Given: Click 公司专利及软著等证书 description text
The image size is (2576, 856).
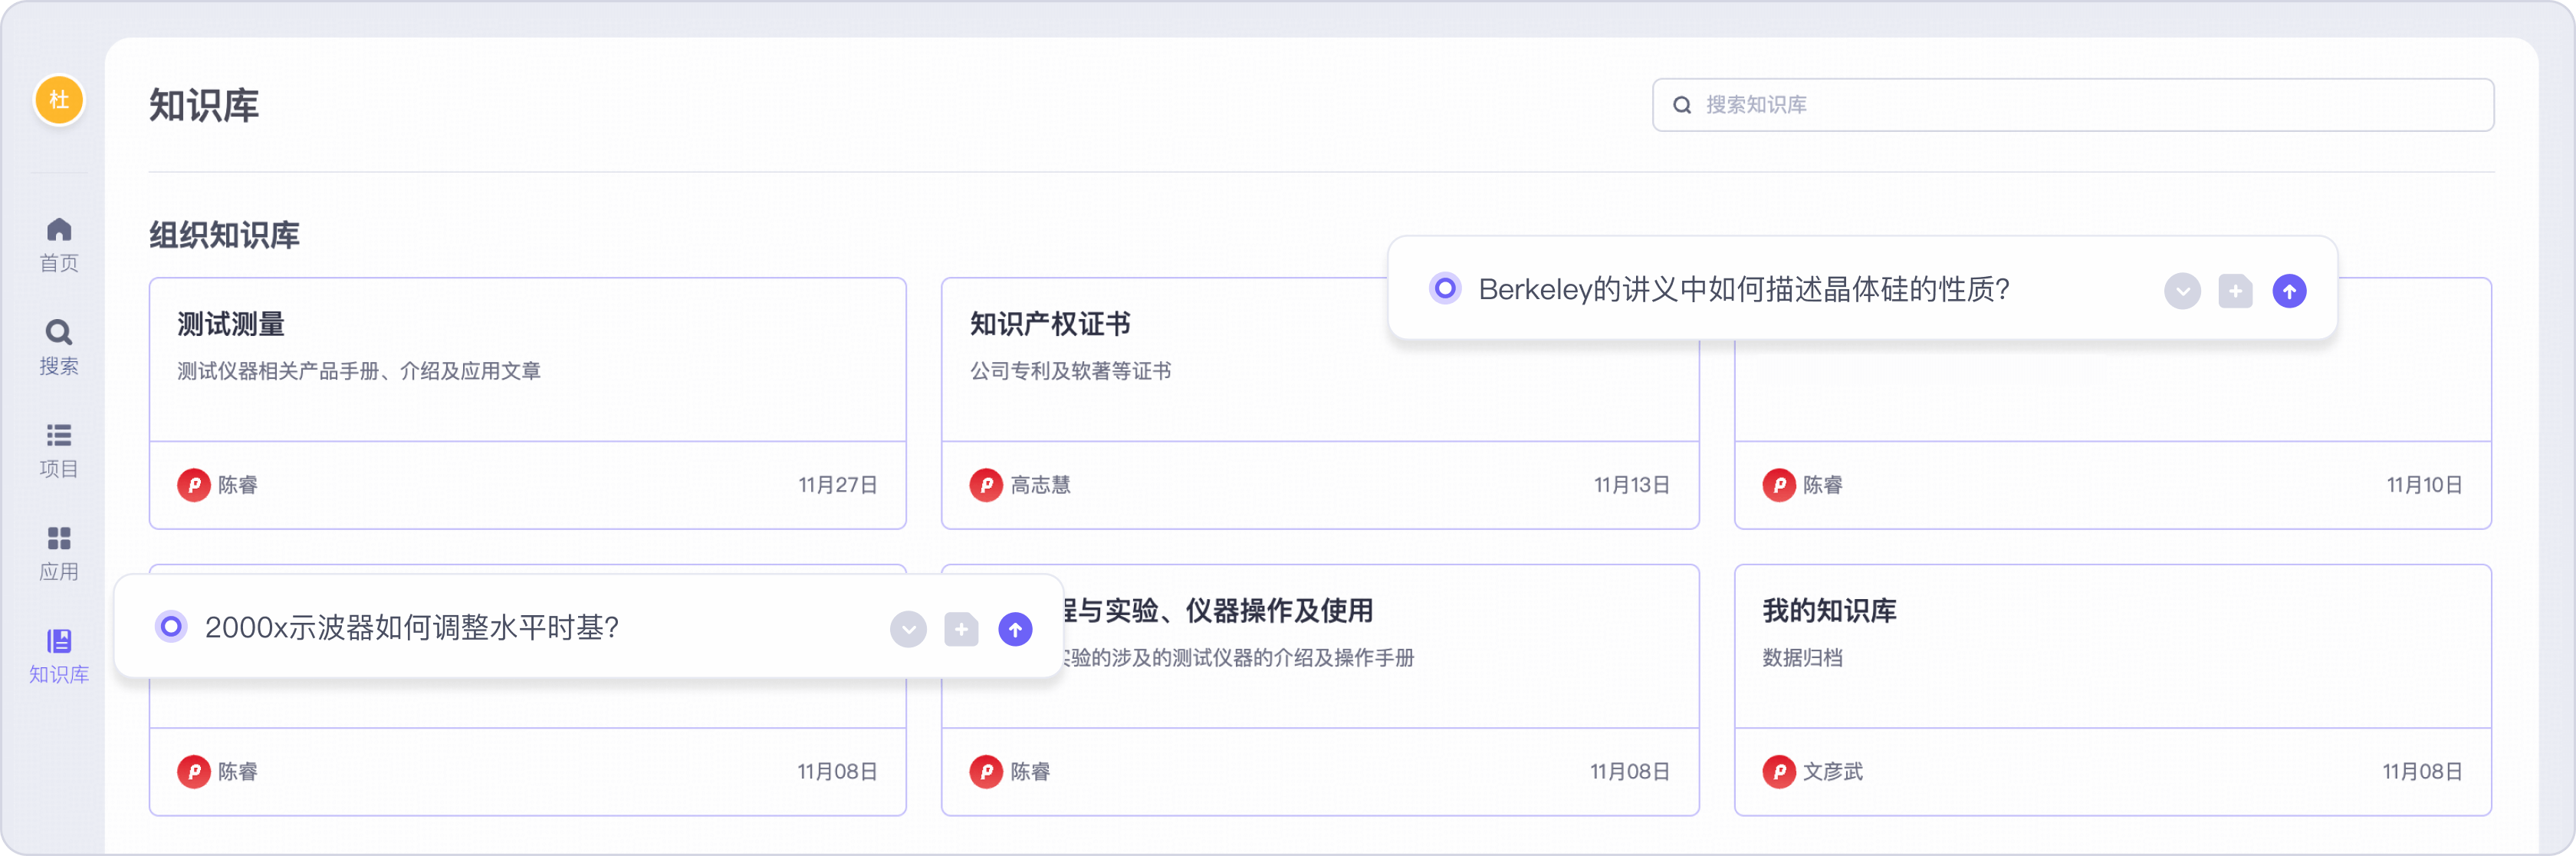Looking at the screenshot, I should click(x=1070, y=371).
